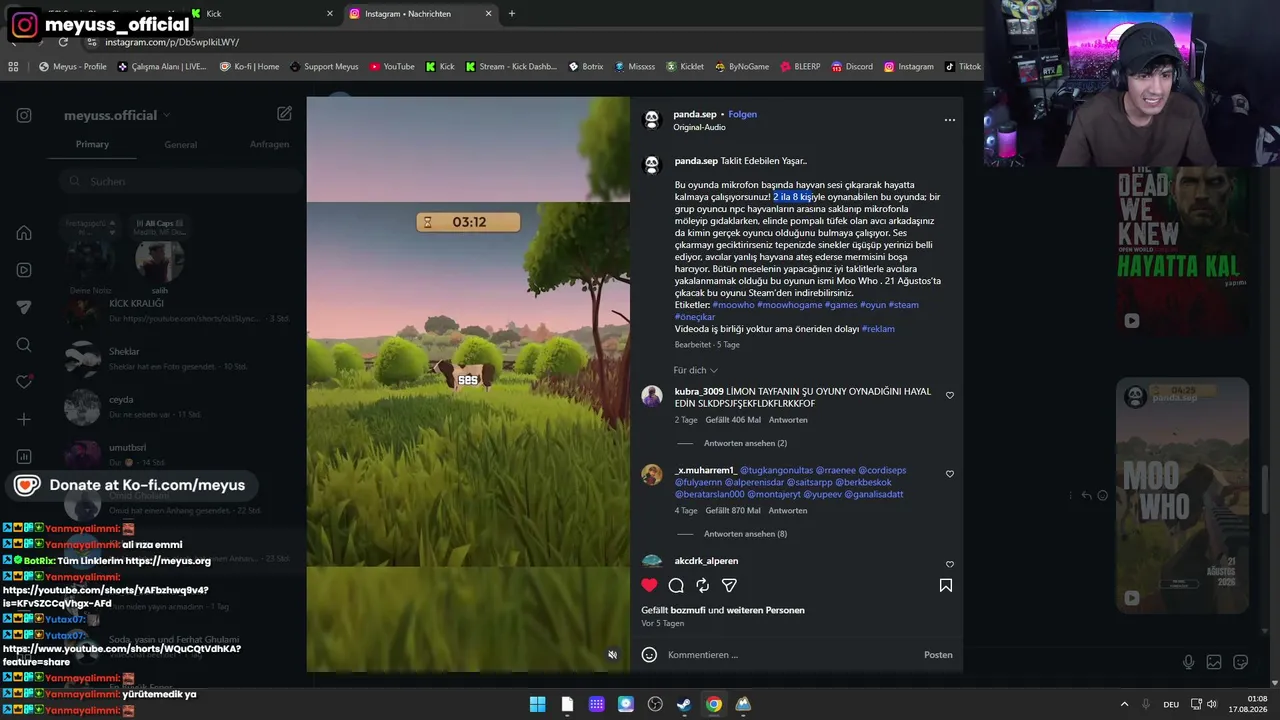
Task: Switch to the General inbox tab
Action: click(x=180, y=145)
